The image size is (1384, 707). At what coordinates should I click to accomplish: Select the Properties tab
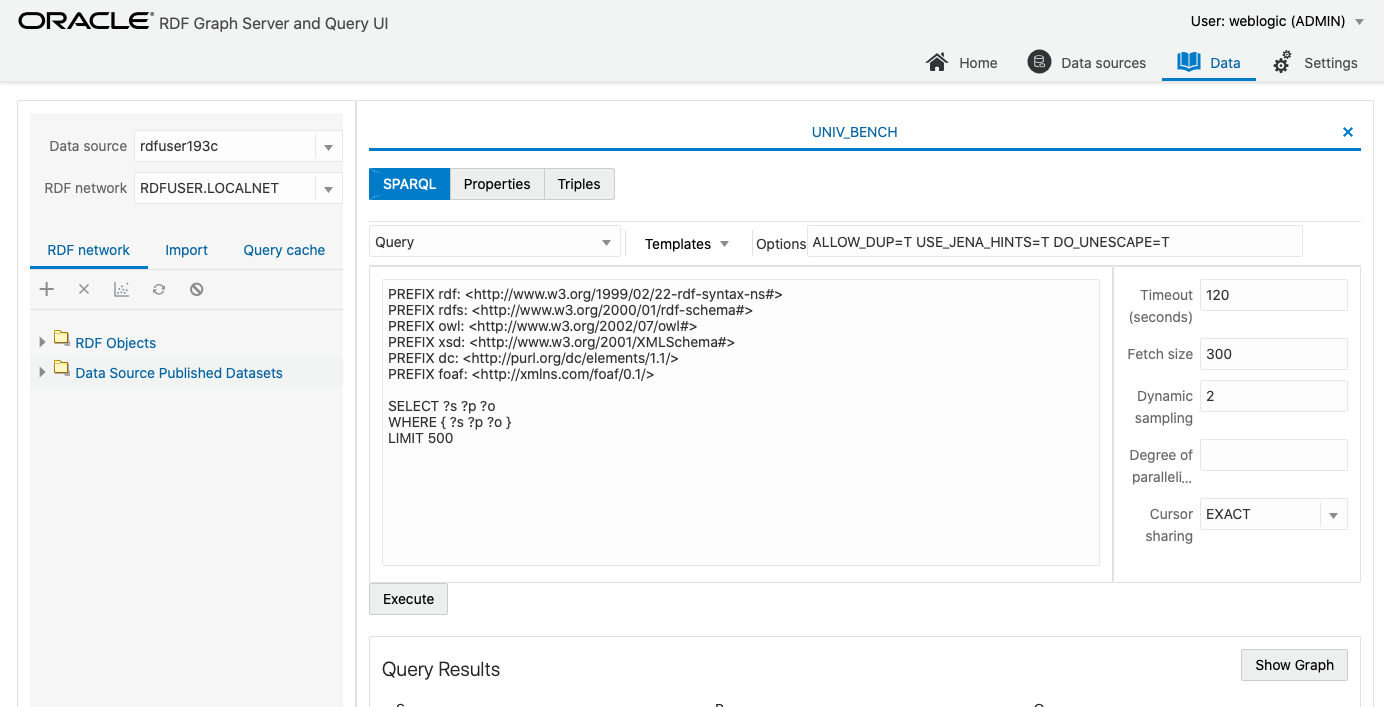[497, 184]
